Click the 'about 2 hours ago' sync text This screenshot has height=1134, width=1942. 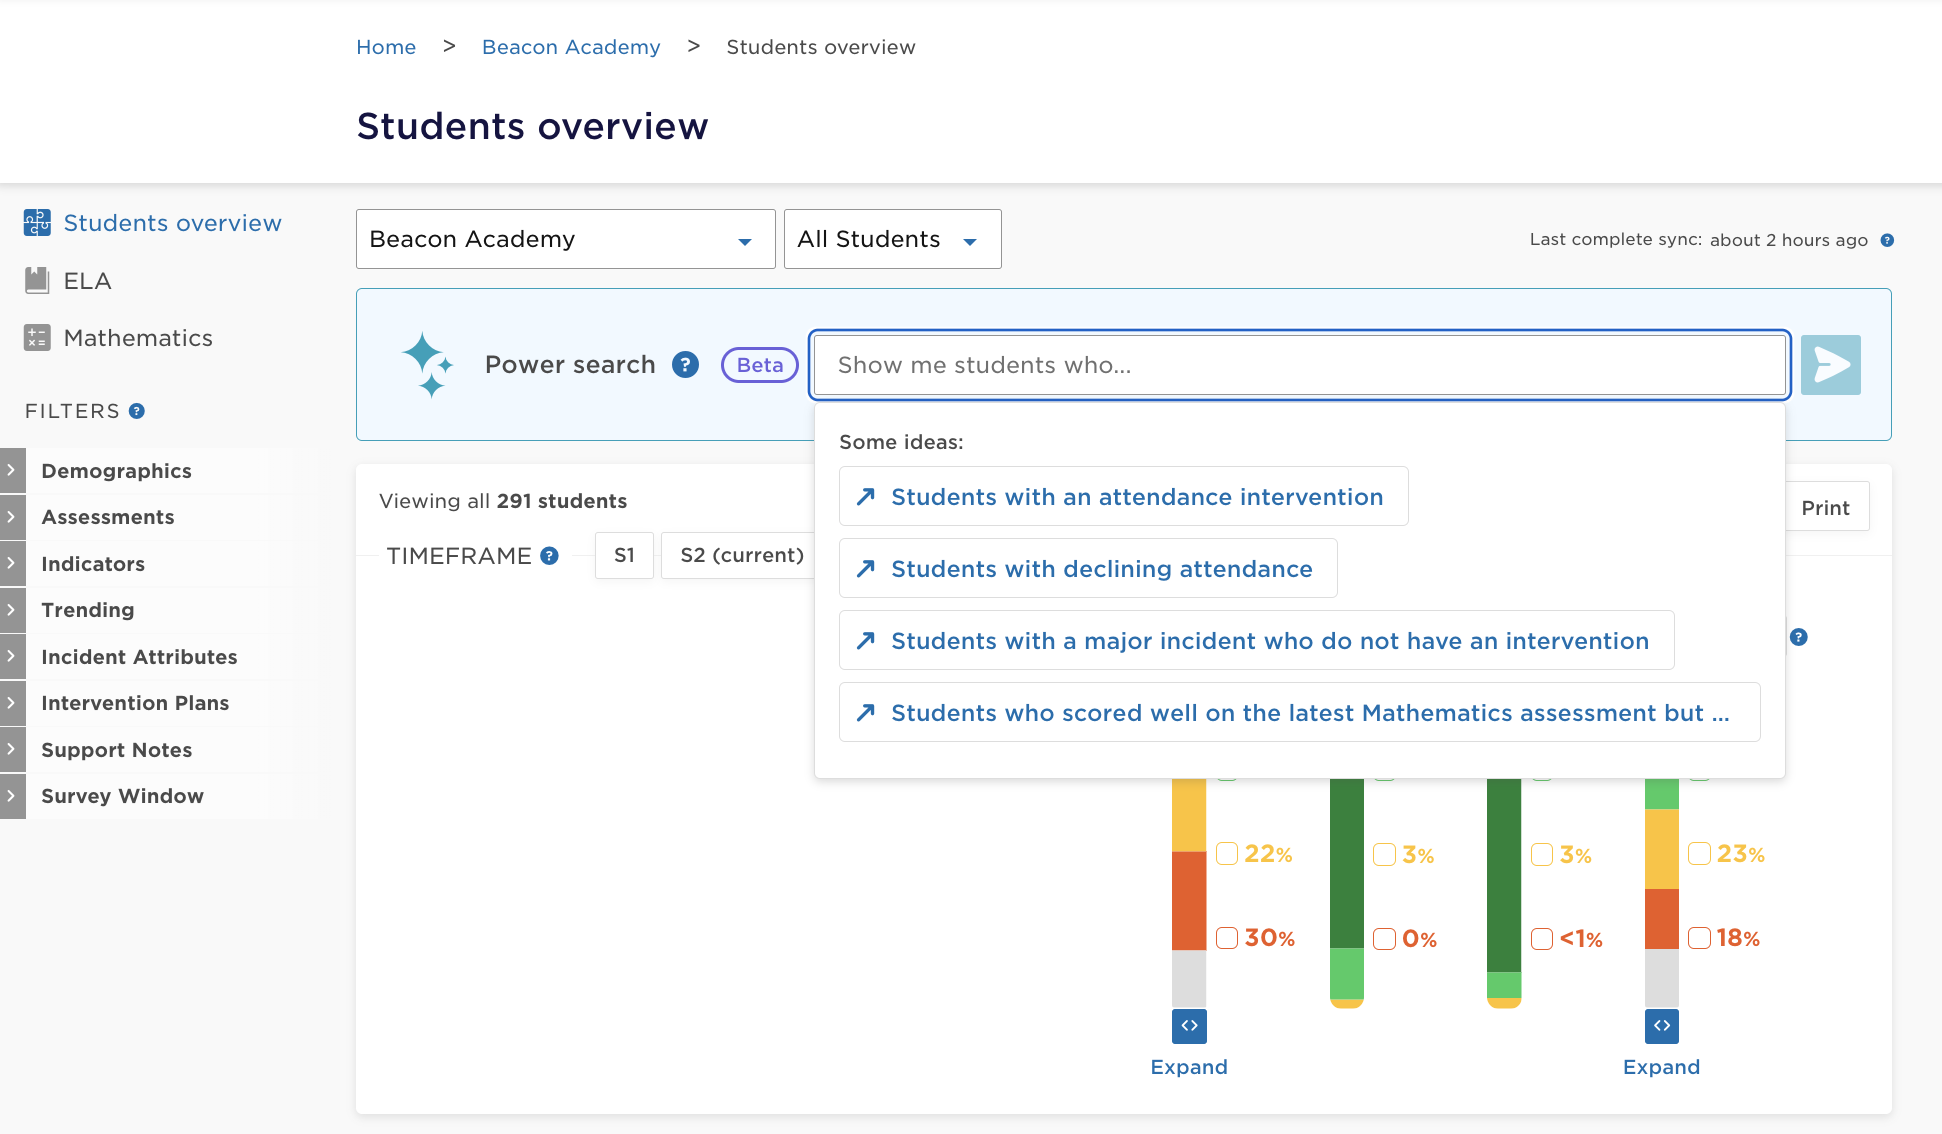pos(1789,240)
